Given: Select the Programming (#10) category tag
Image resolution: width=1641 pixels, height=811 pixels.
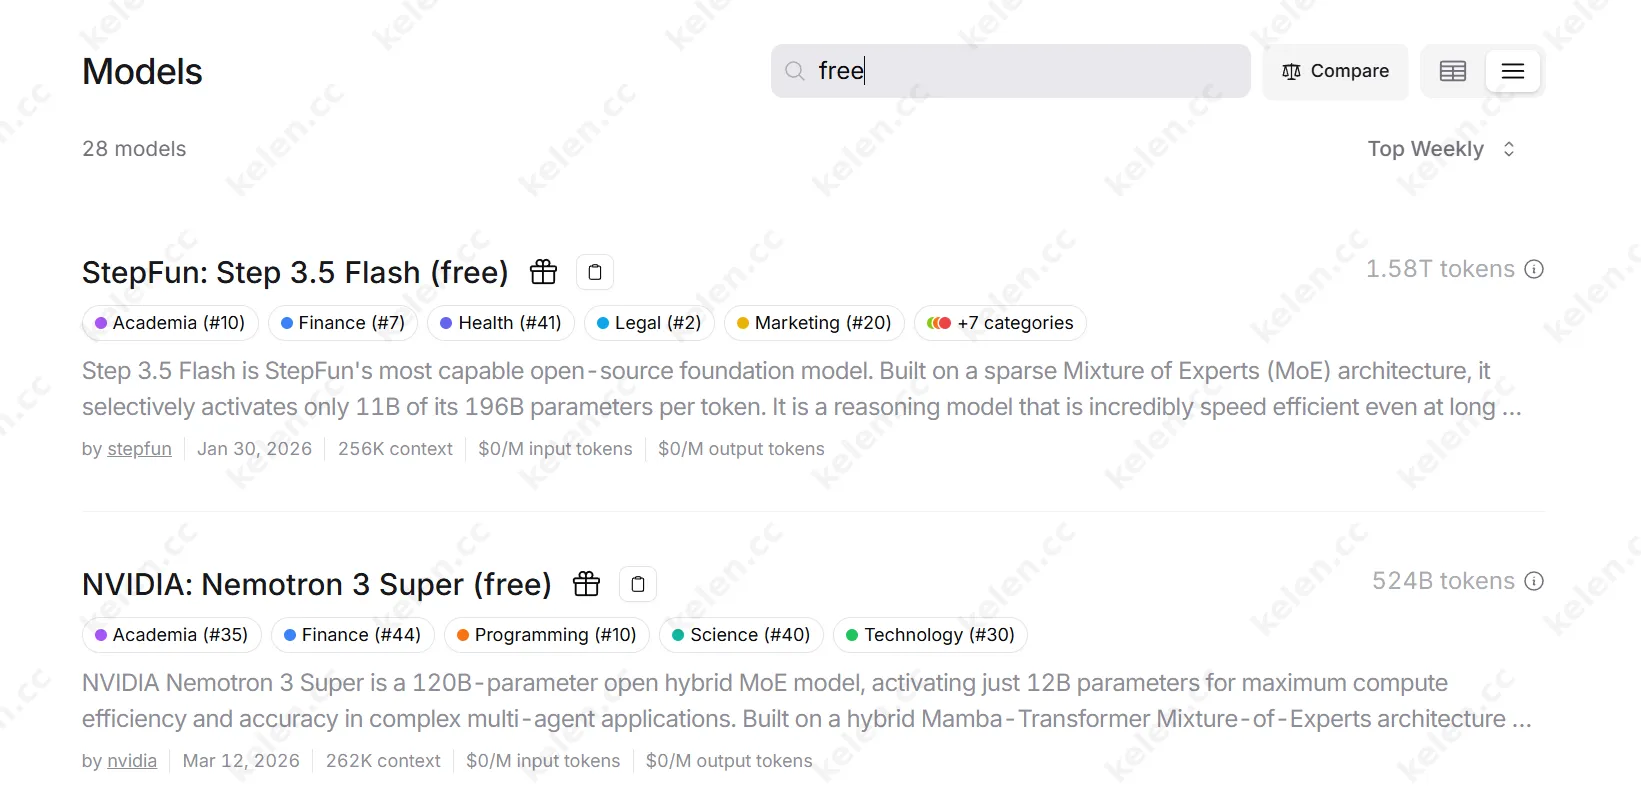Looking at the screenshot, I should coord(546,635).
